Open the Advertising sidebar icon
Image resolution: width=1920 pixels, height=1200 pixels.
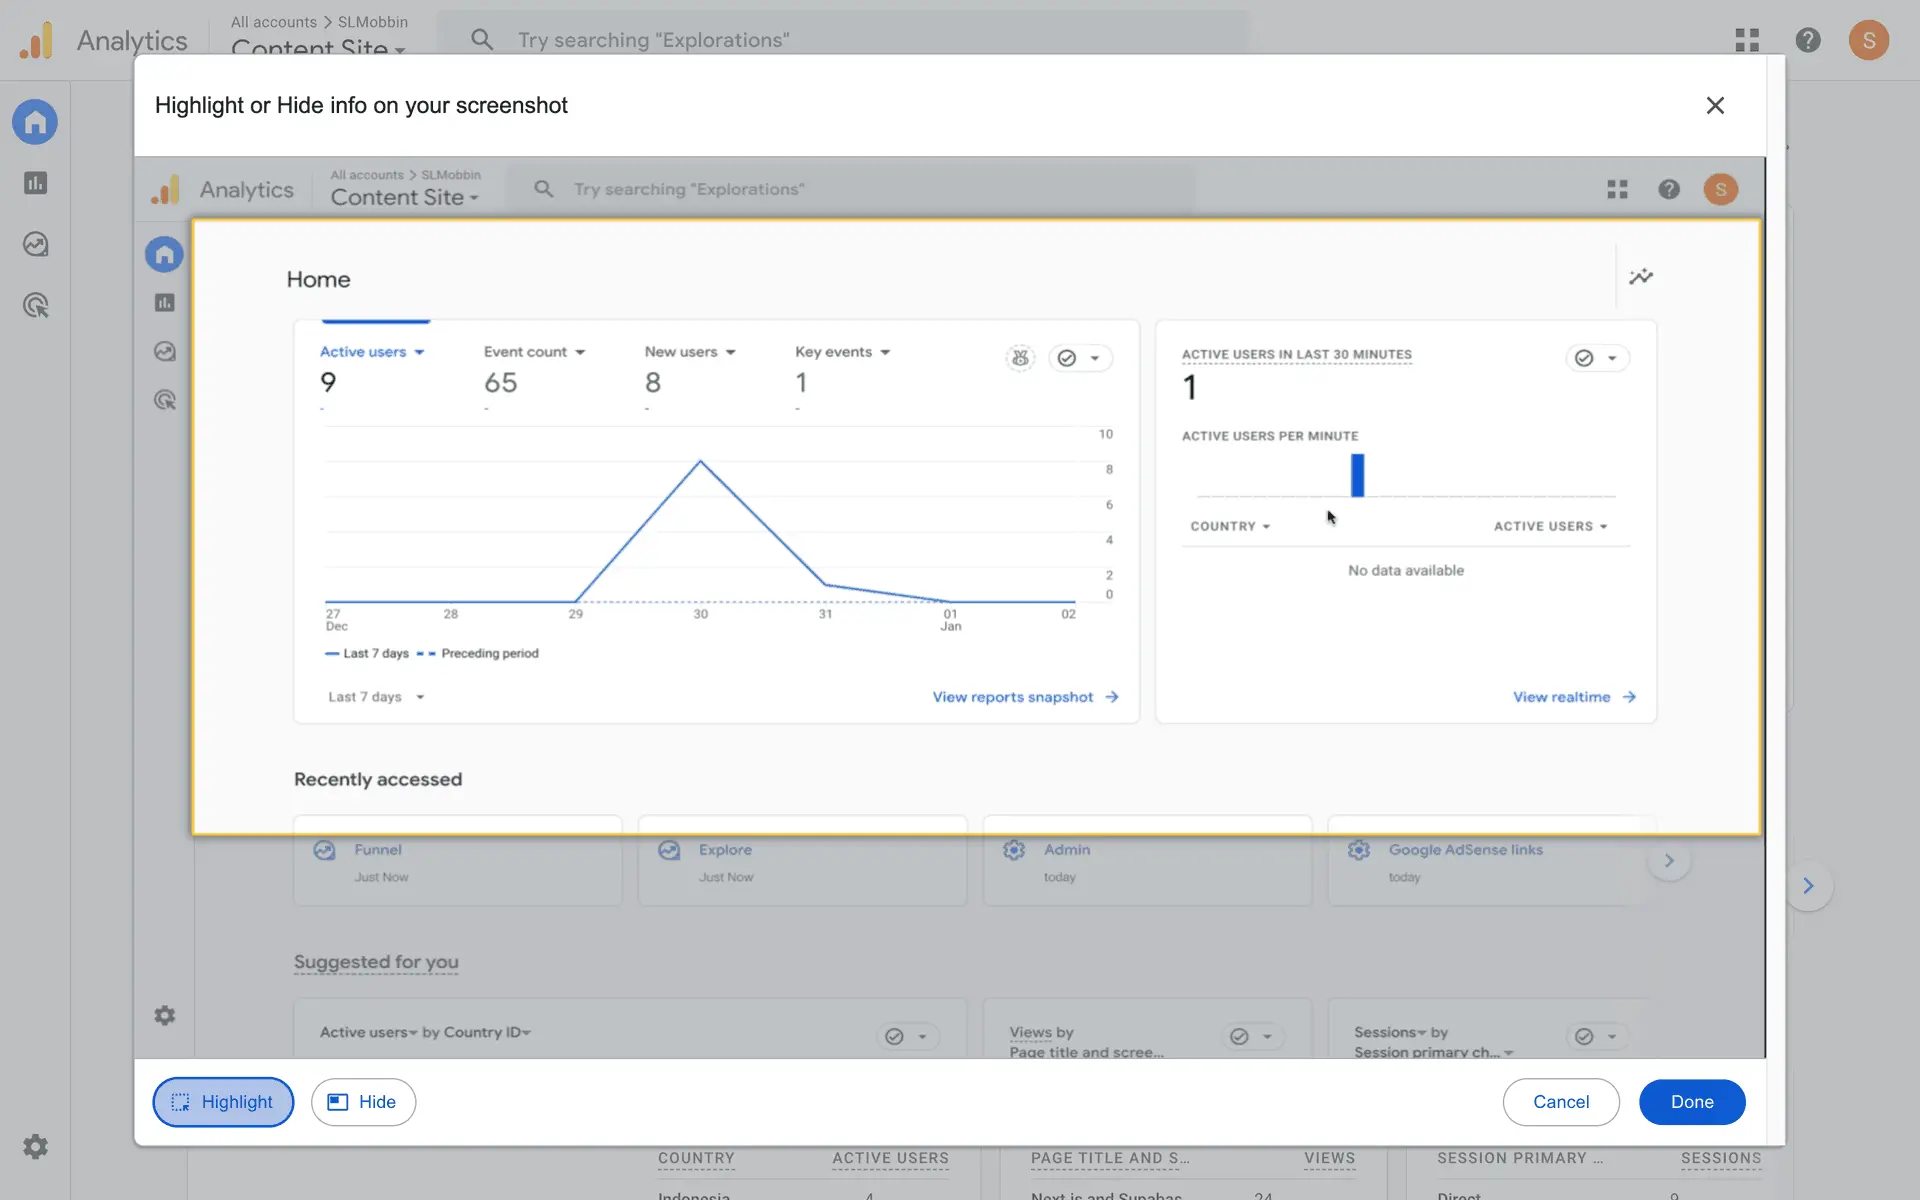[x=35, y=305]
